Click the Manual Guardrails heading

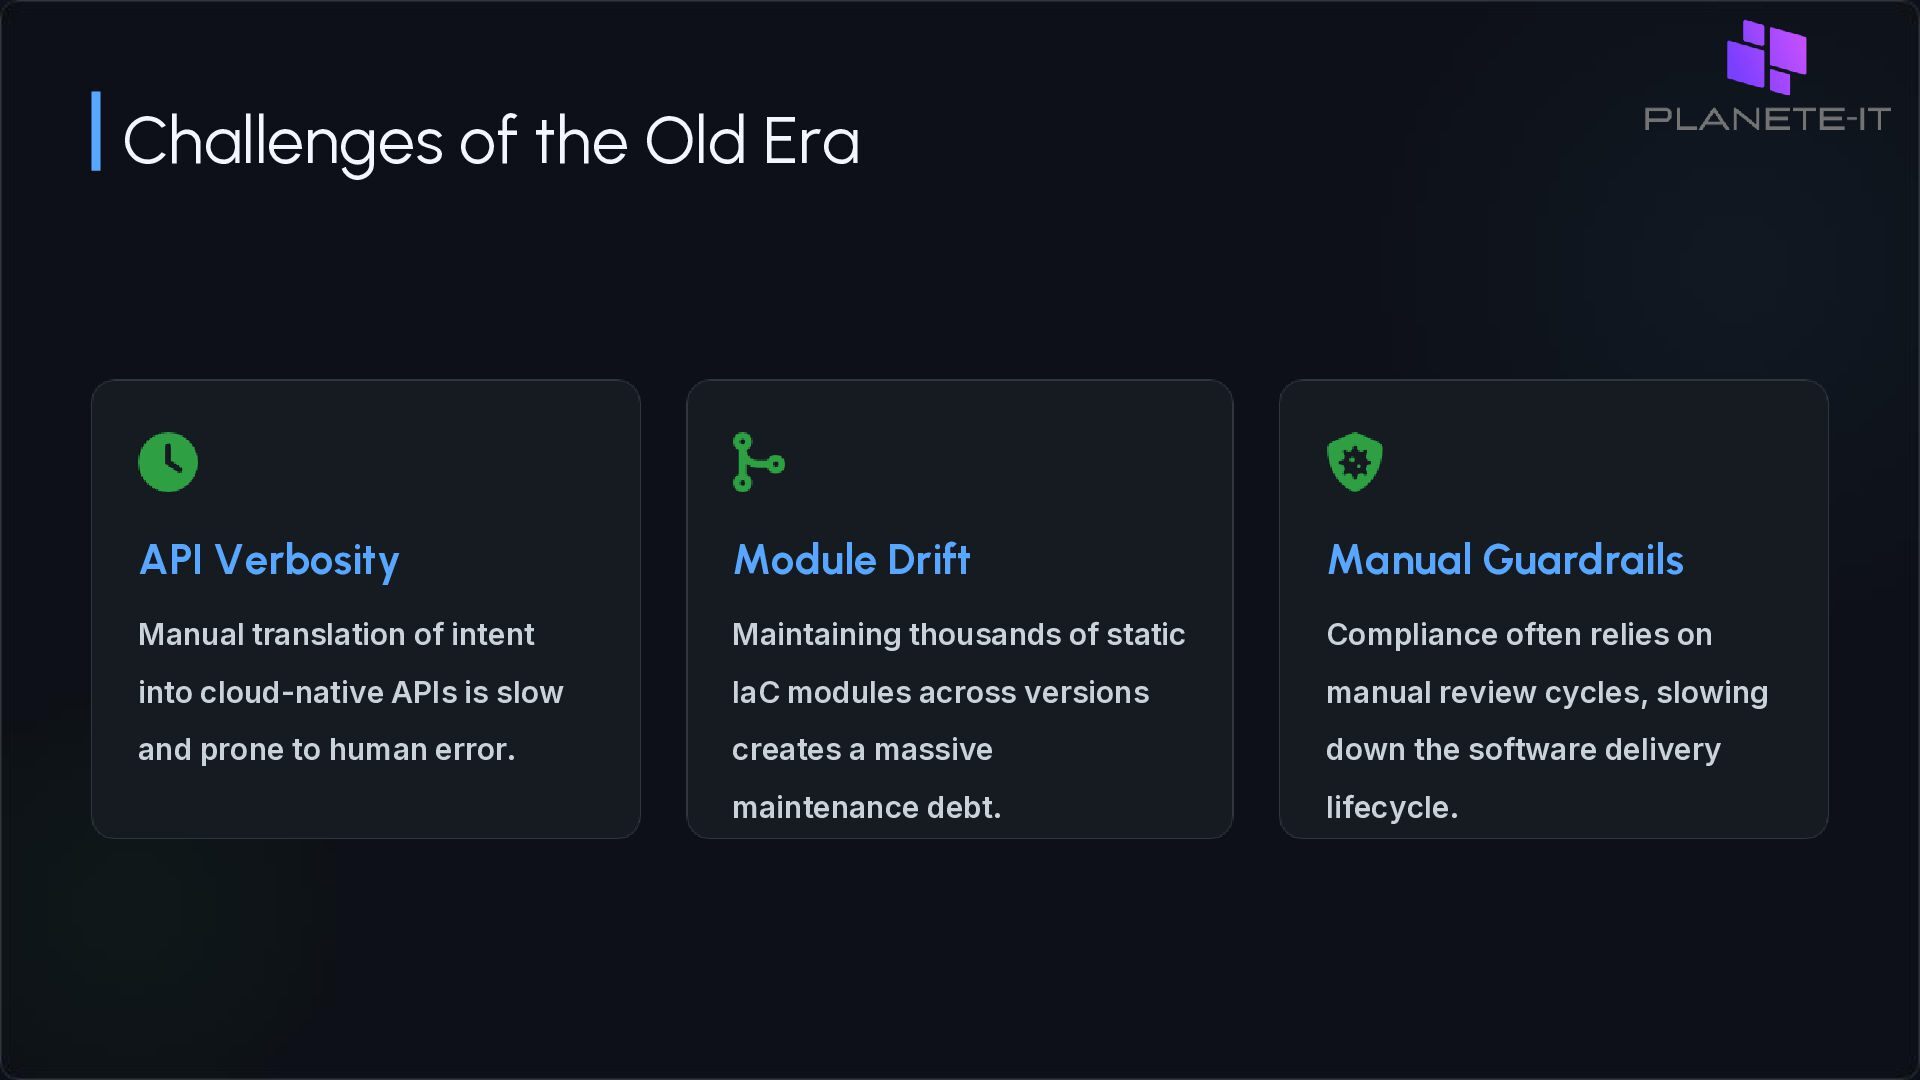click(1505, 560)
